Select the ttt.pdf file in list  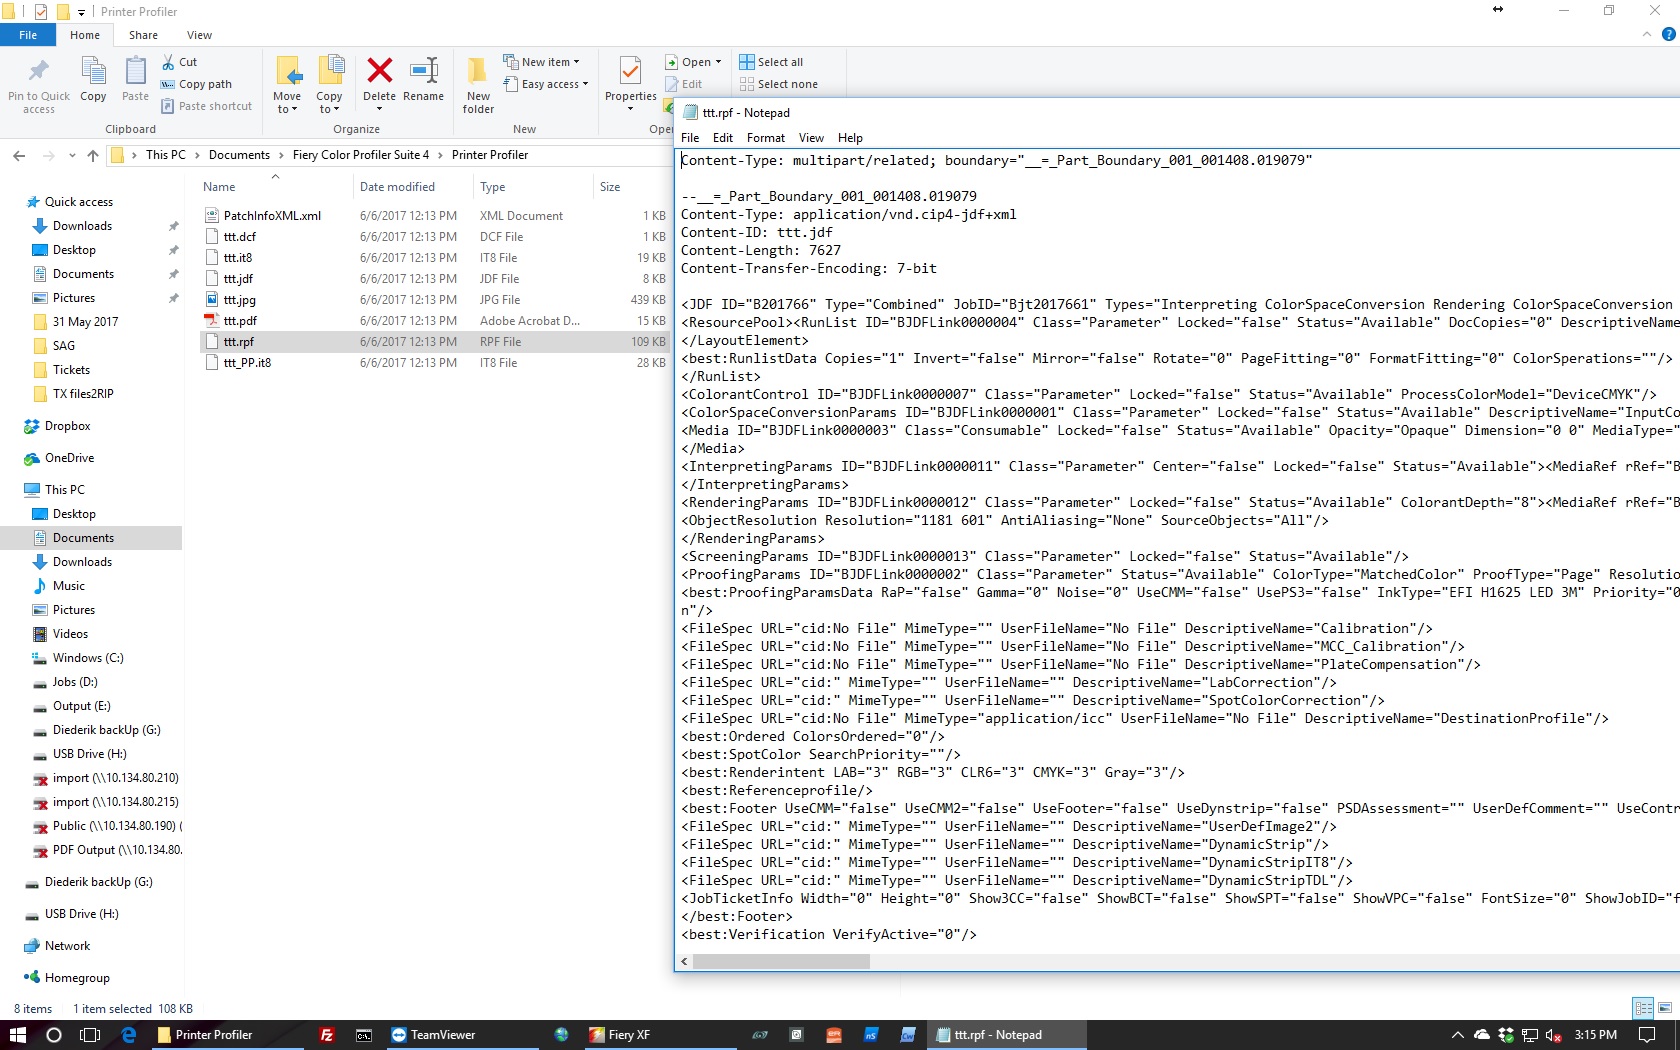click(x=240, y=321)
